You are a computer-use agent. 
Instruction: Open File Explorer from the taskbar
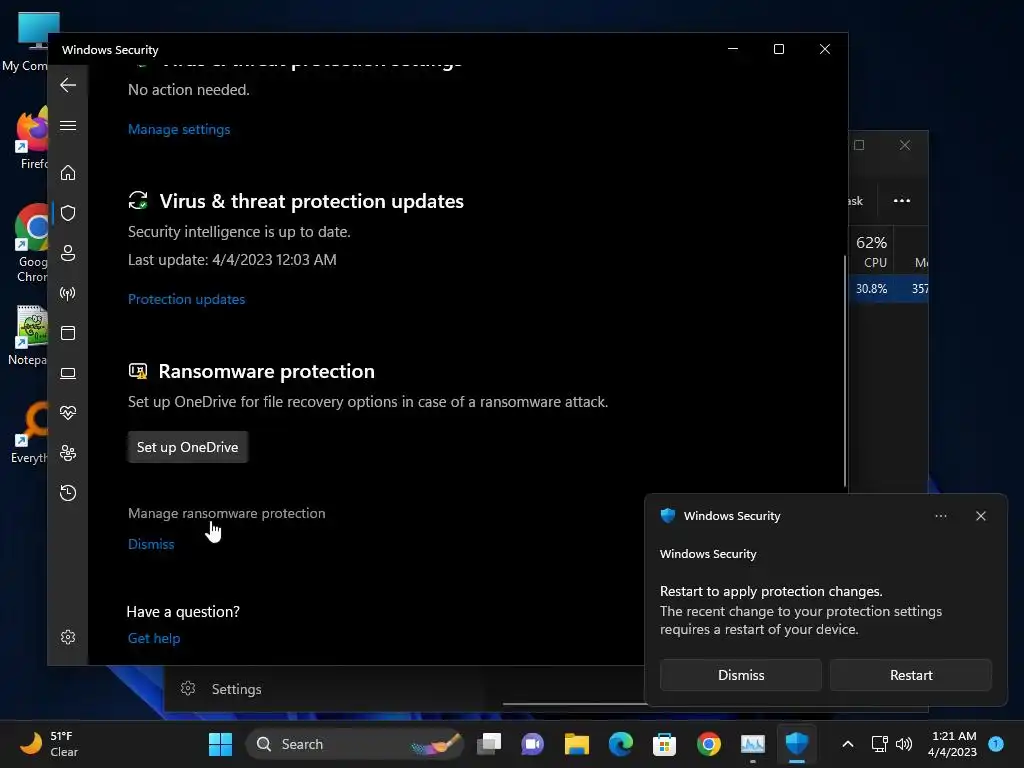click(x=577, y=744)
